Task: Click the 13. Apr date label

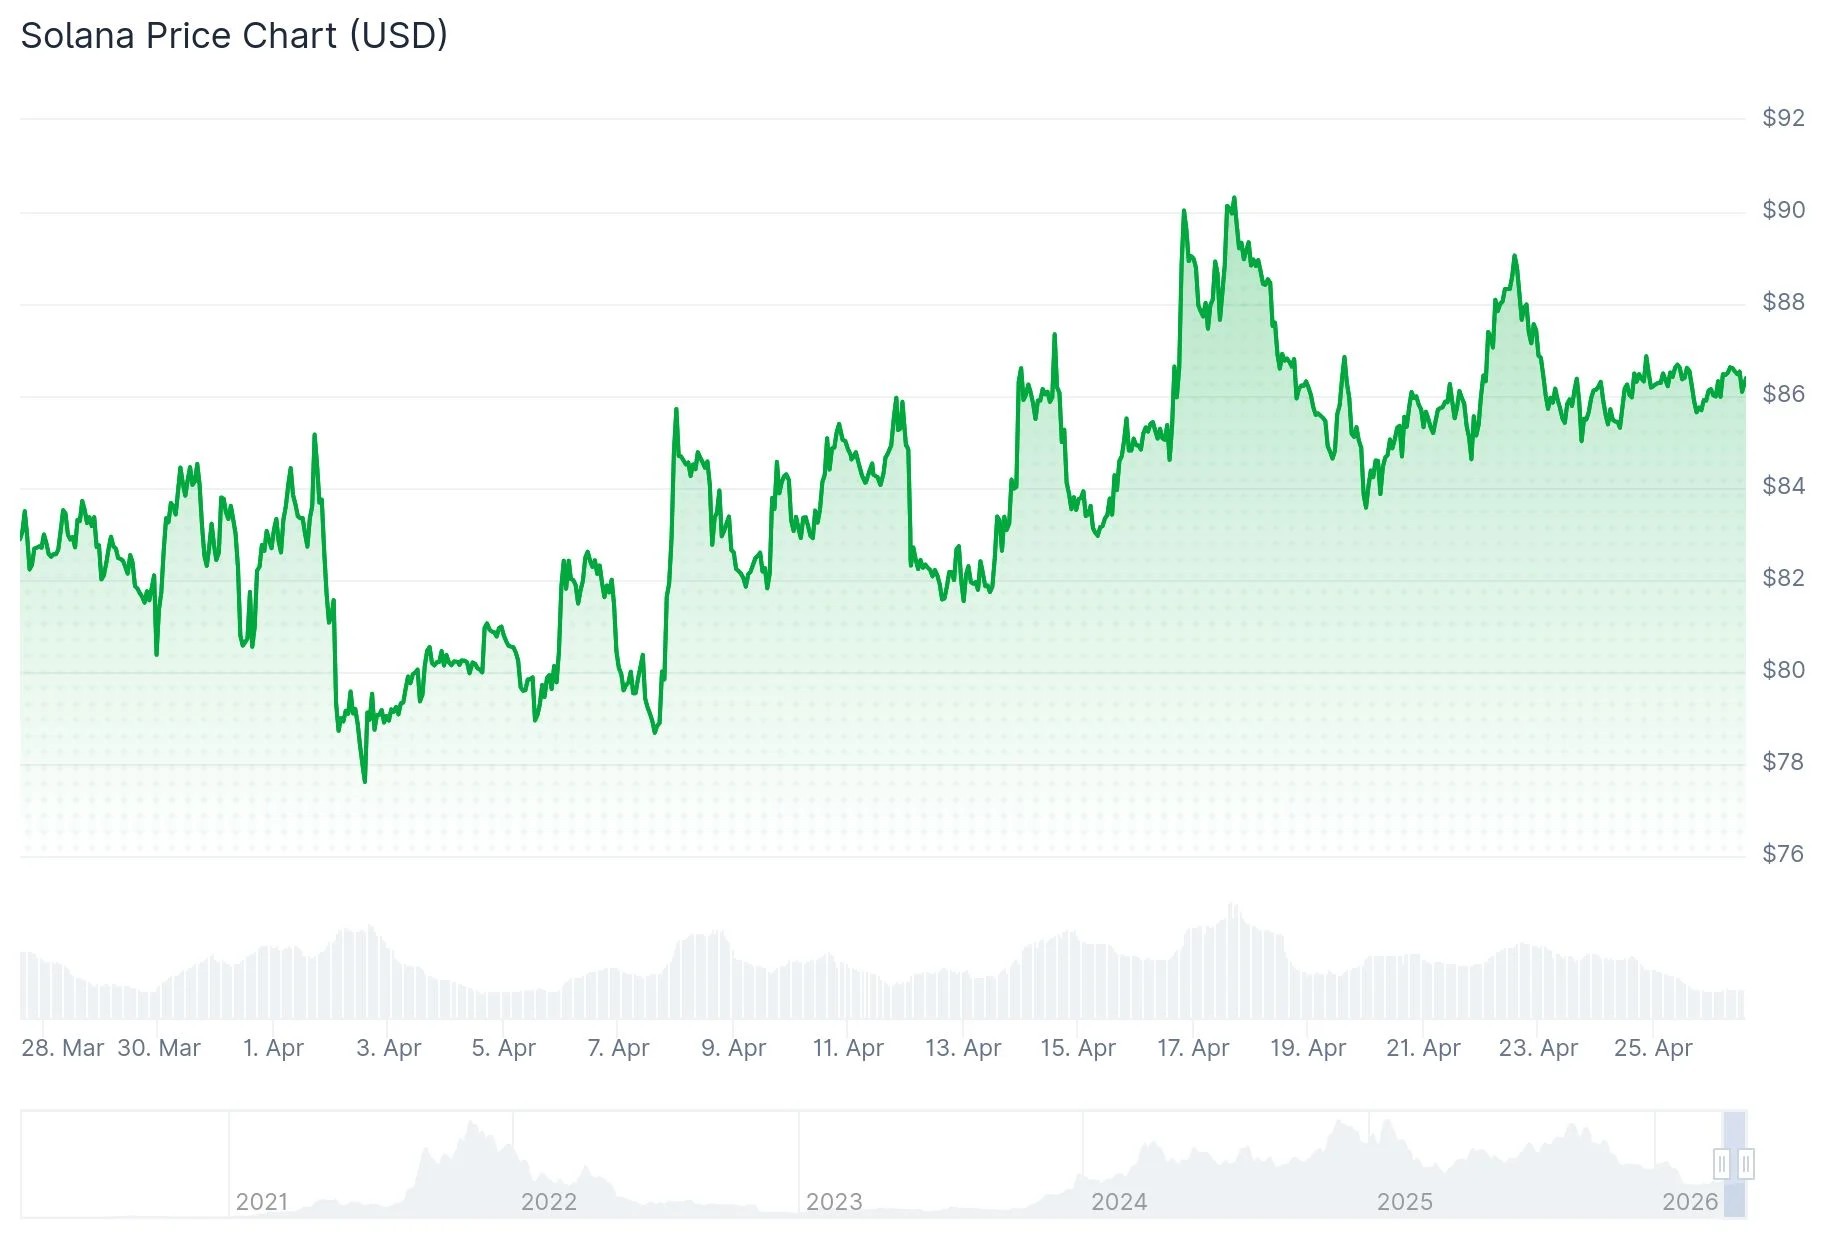Action: click(963, 1048)
